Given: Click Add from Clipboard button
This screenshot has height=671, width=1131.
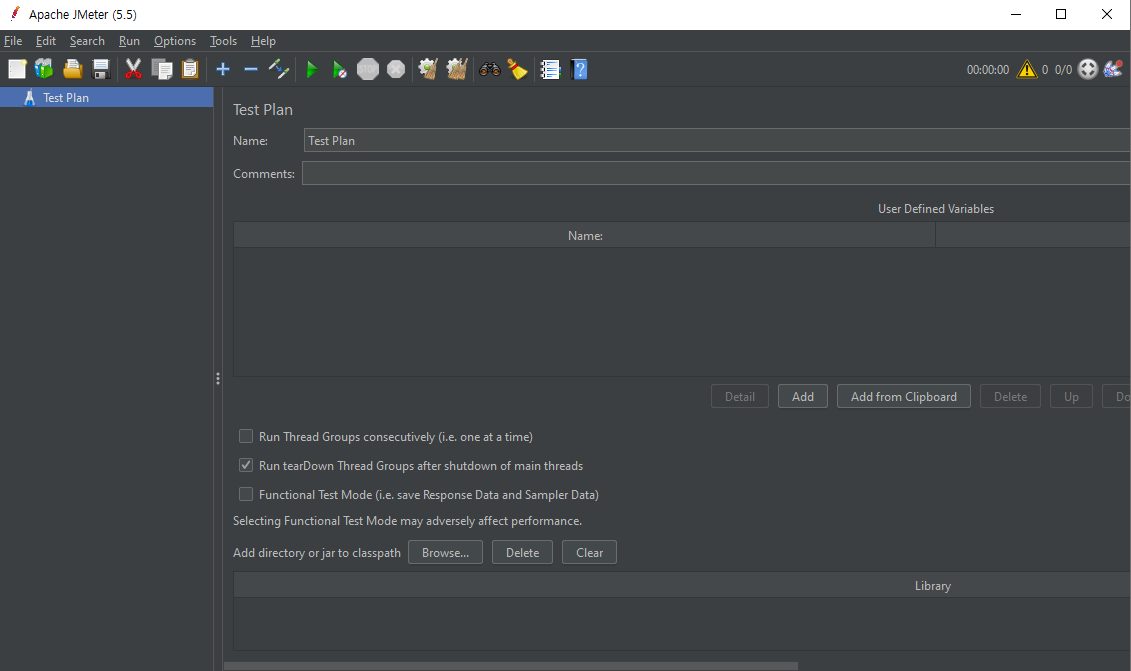Looking at the screenshot, I should 904,396.
